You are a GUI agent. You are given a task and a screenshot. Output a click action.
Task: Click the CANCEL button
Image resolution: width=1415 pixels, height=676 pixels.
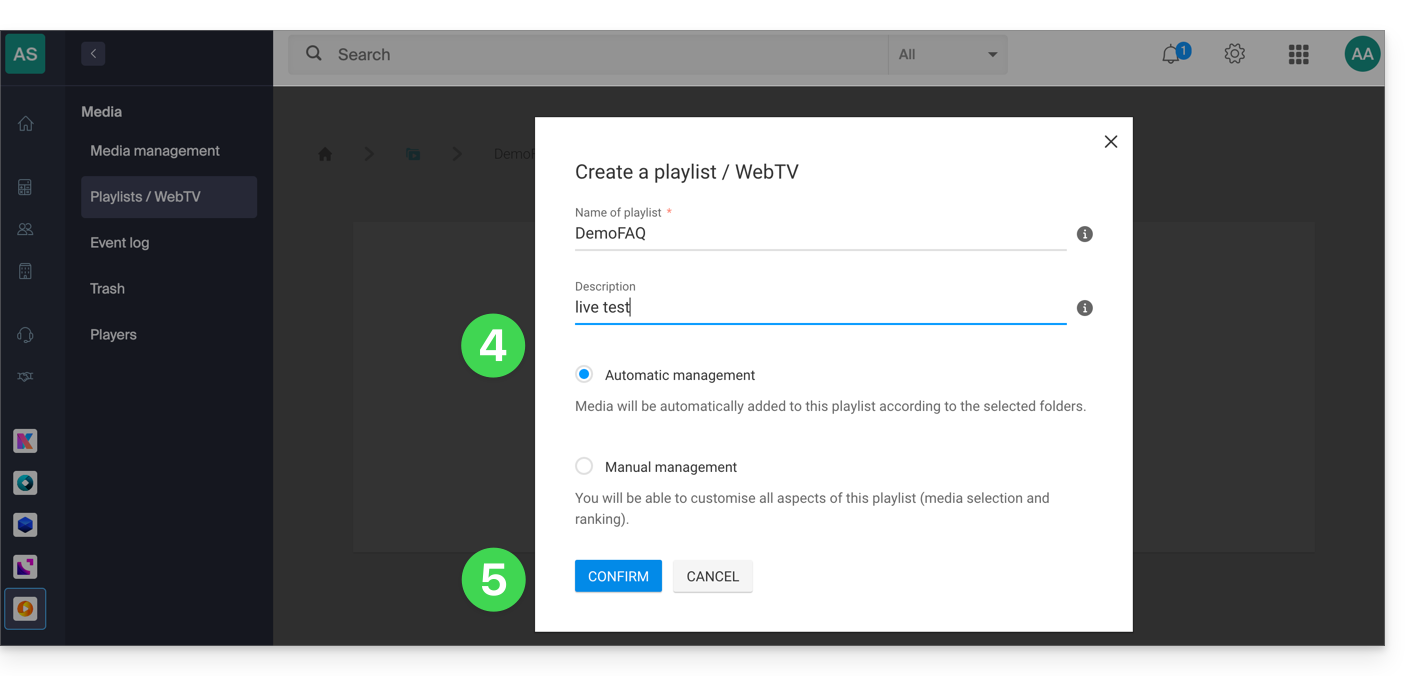coord(712,576)
